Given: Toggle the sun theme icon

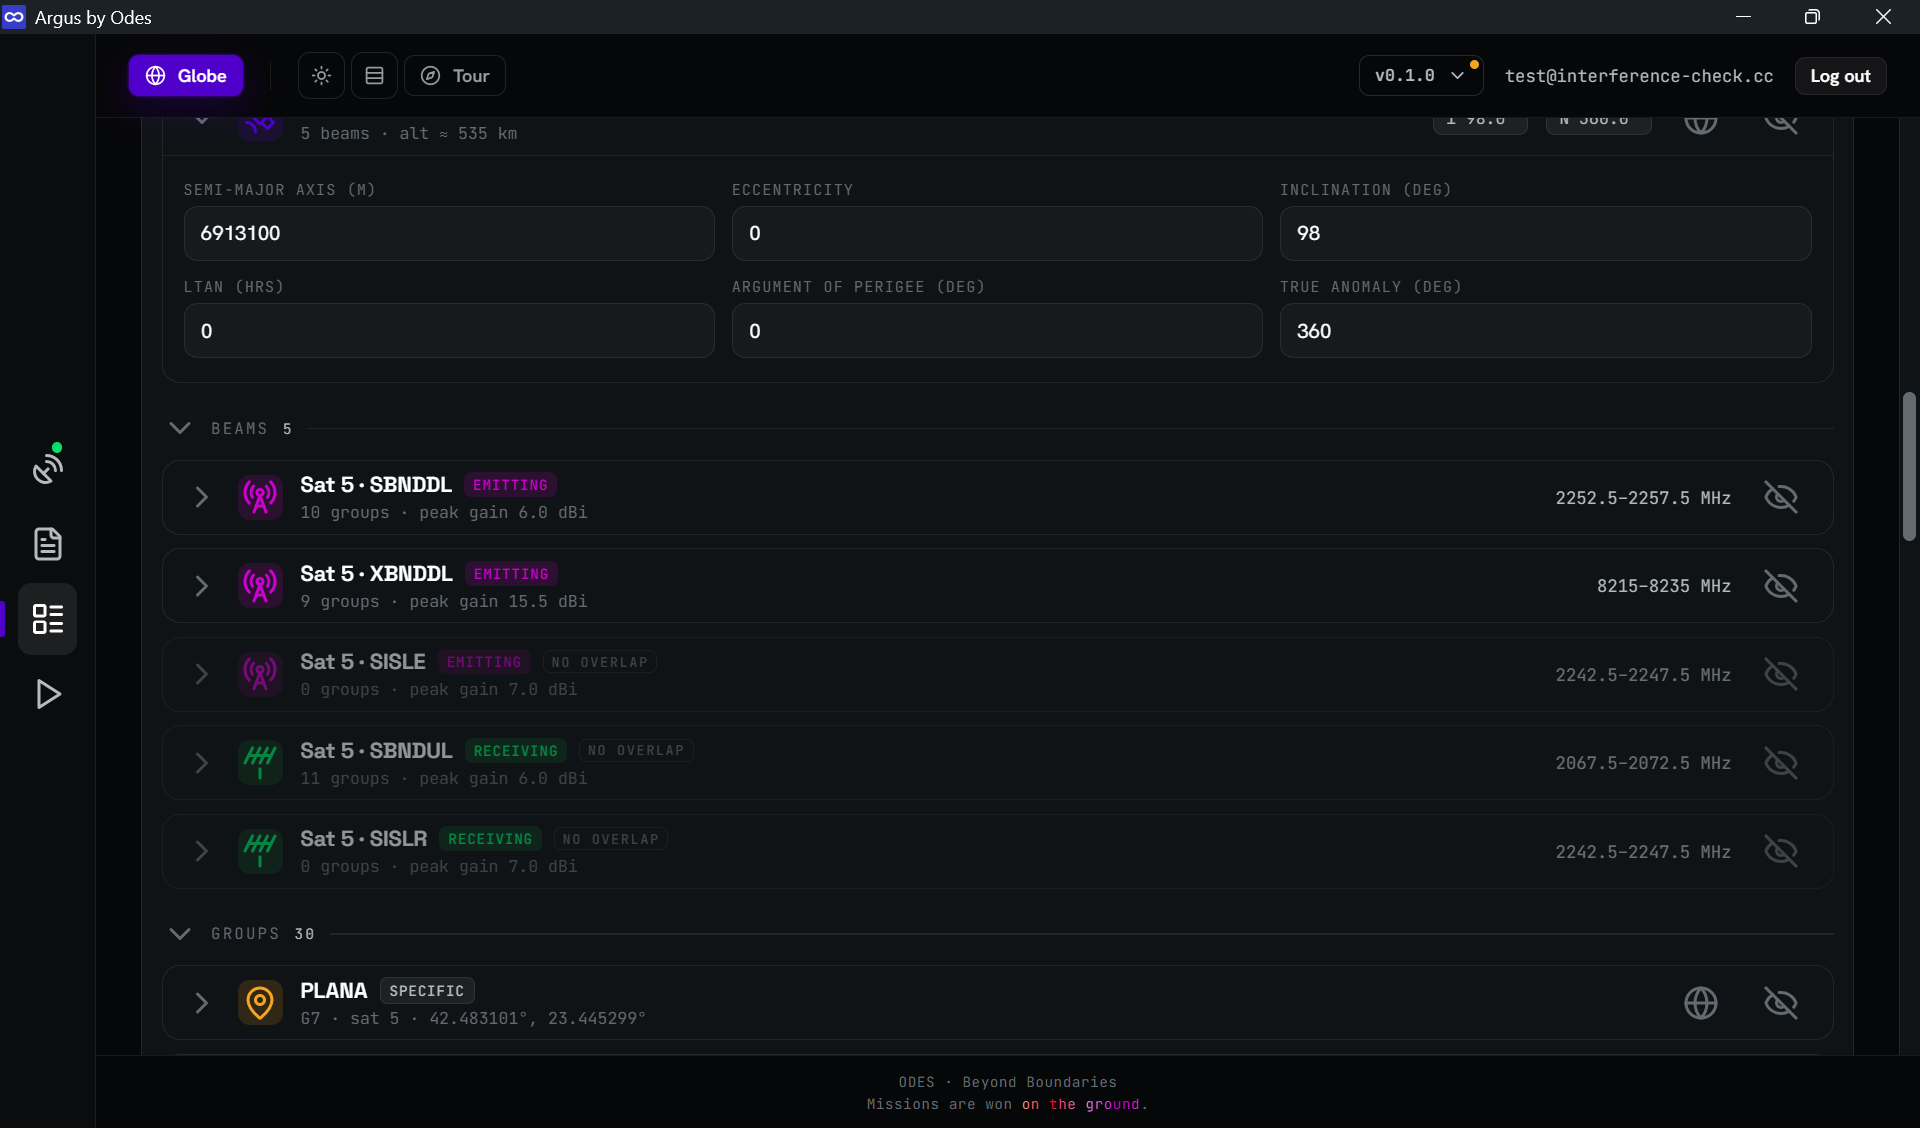Looking at the screenshot, I should click(321, 76).
